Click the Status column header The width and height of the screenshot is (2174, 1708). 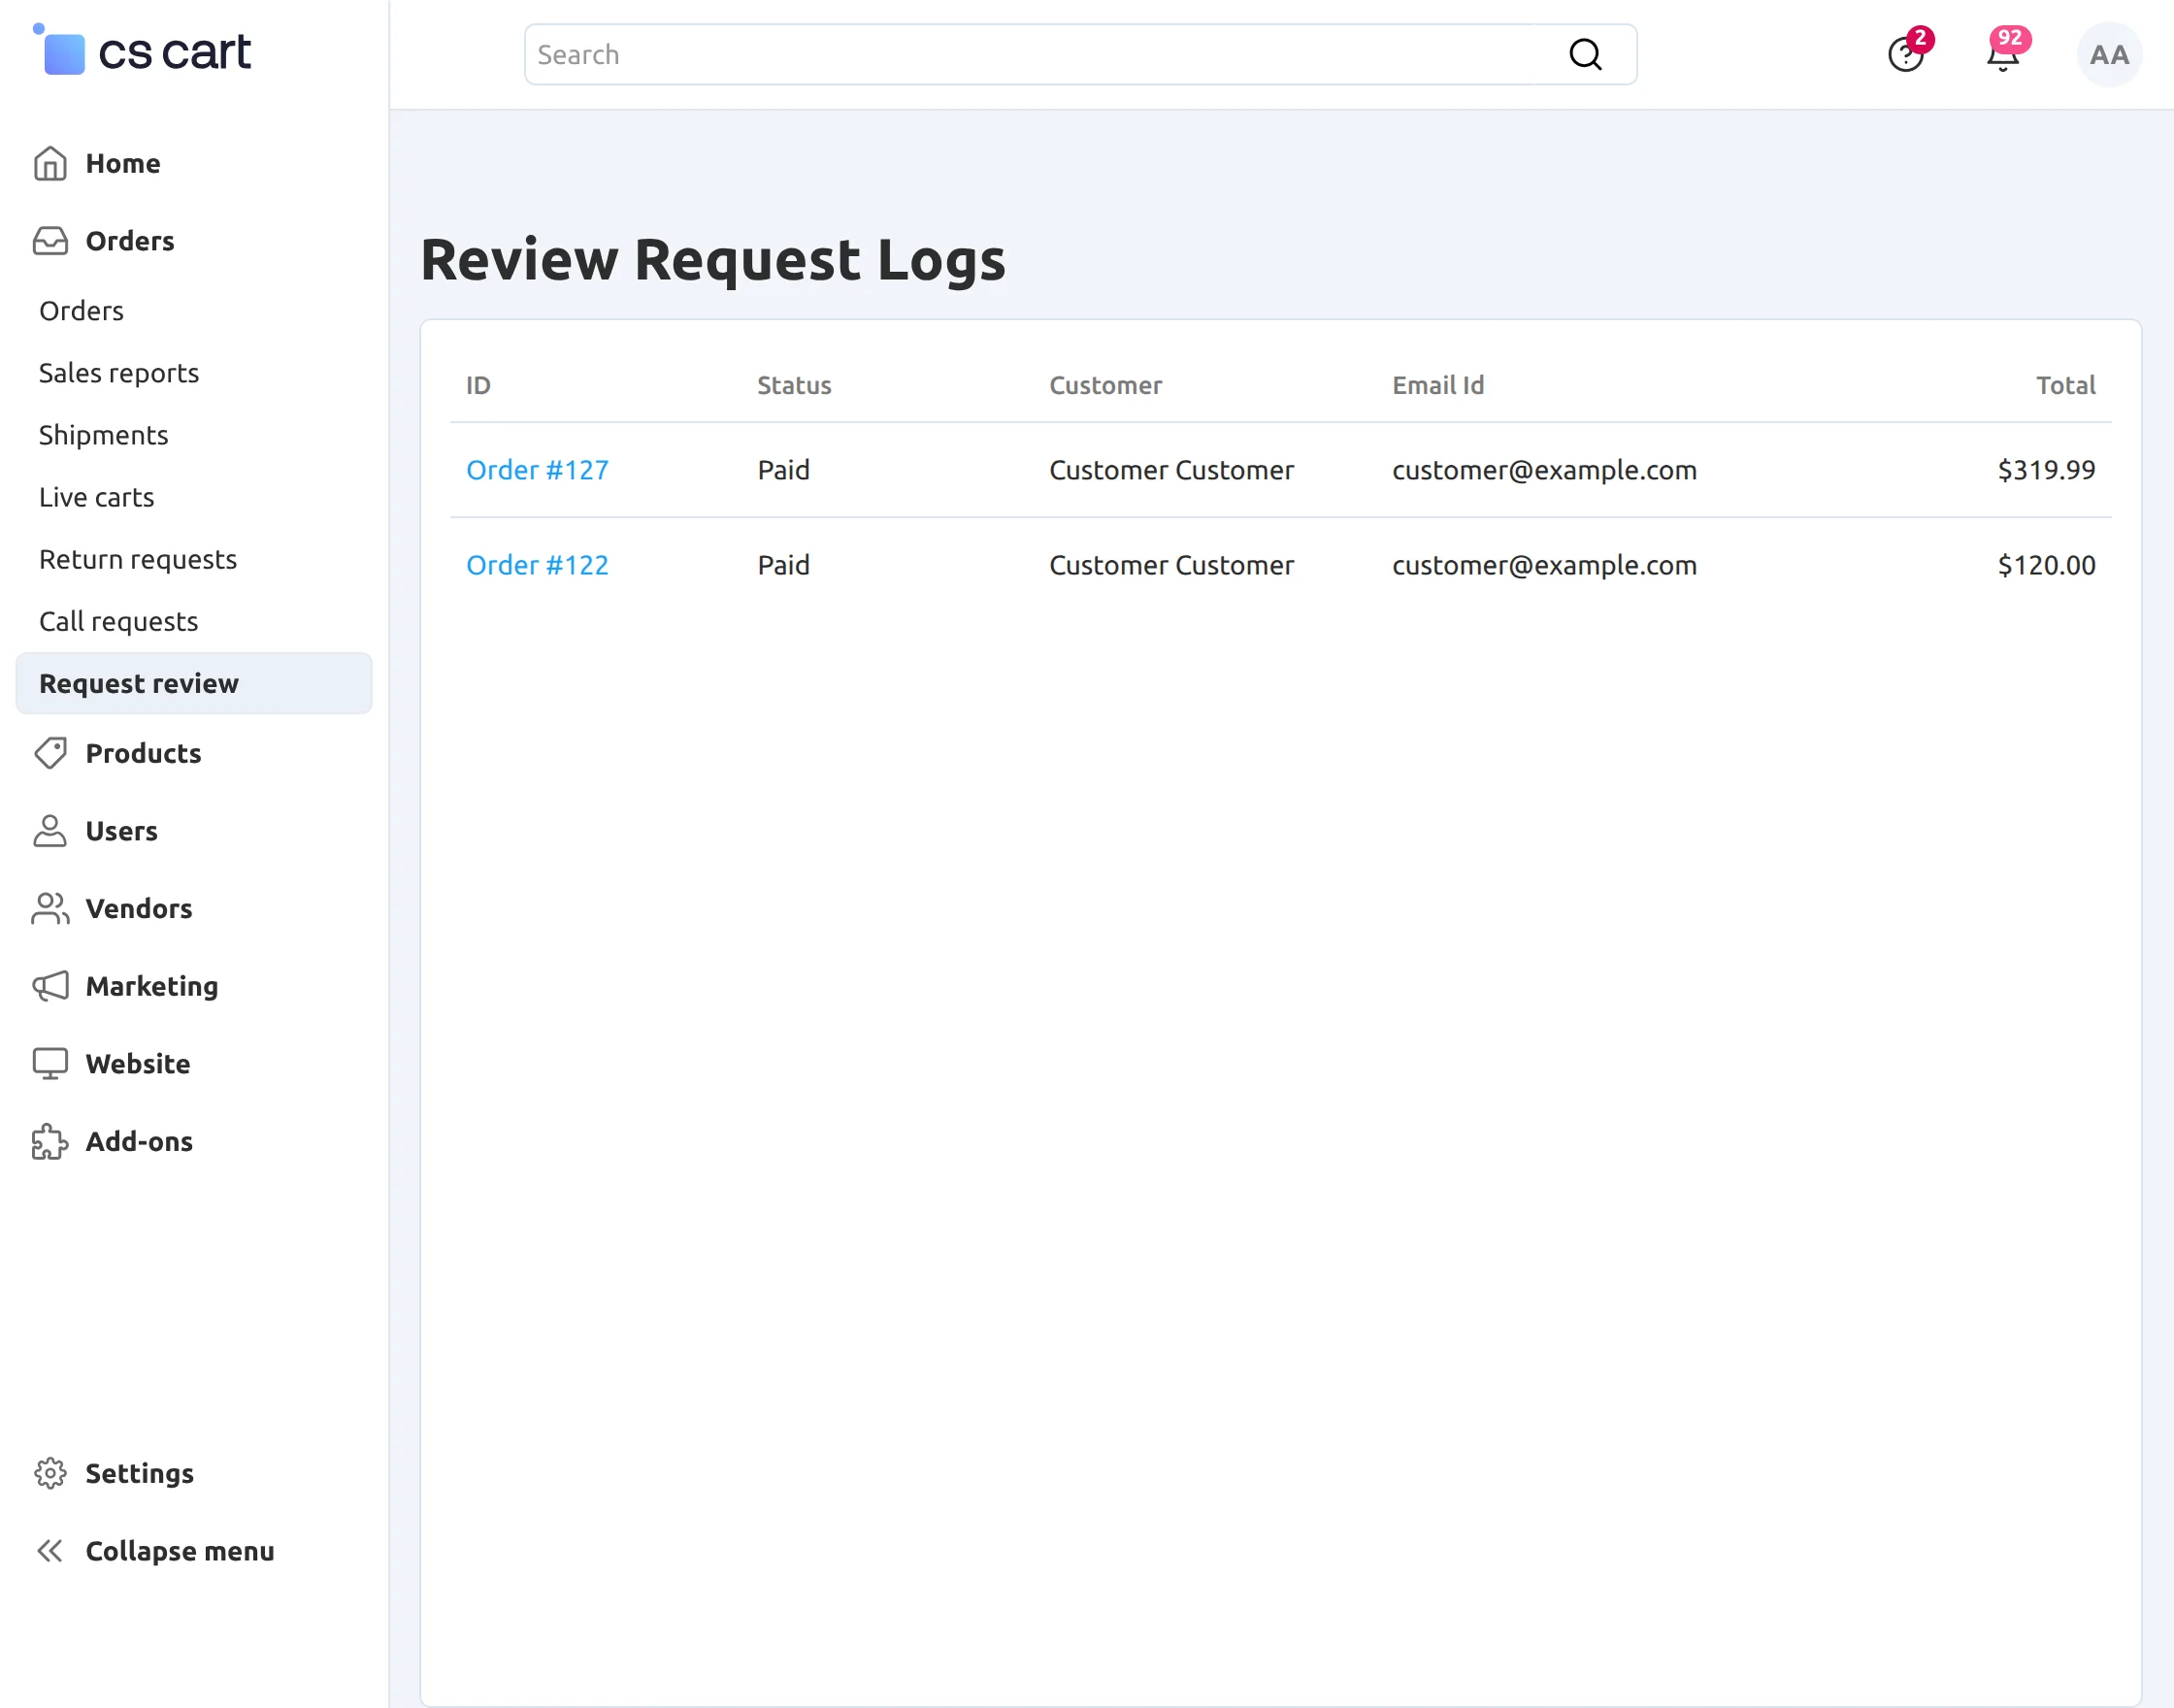coord(794,385)
